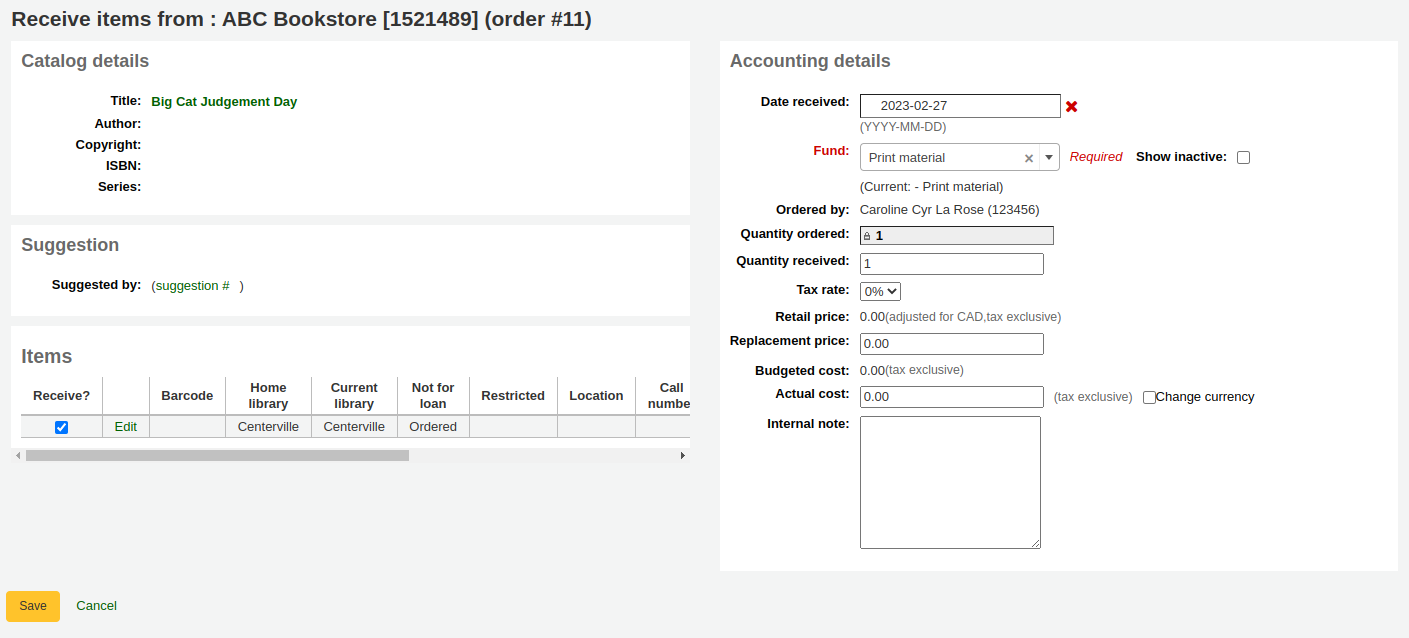Click inside the Internal note text area
The width and height of the screenshot is (1409, 638).
(x=949, y=480)
